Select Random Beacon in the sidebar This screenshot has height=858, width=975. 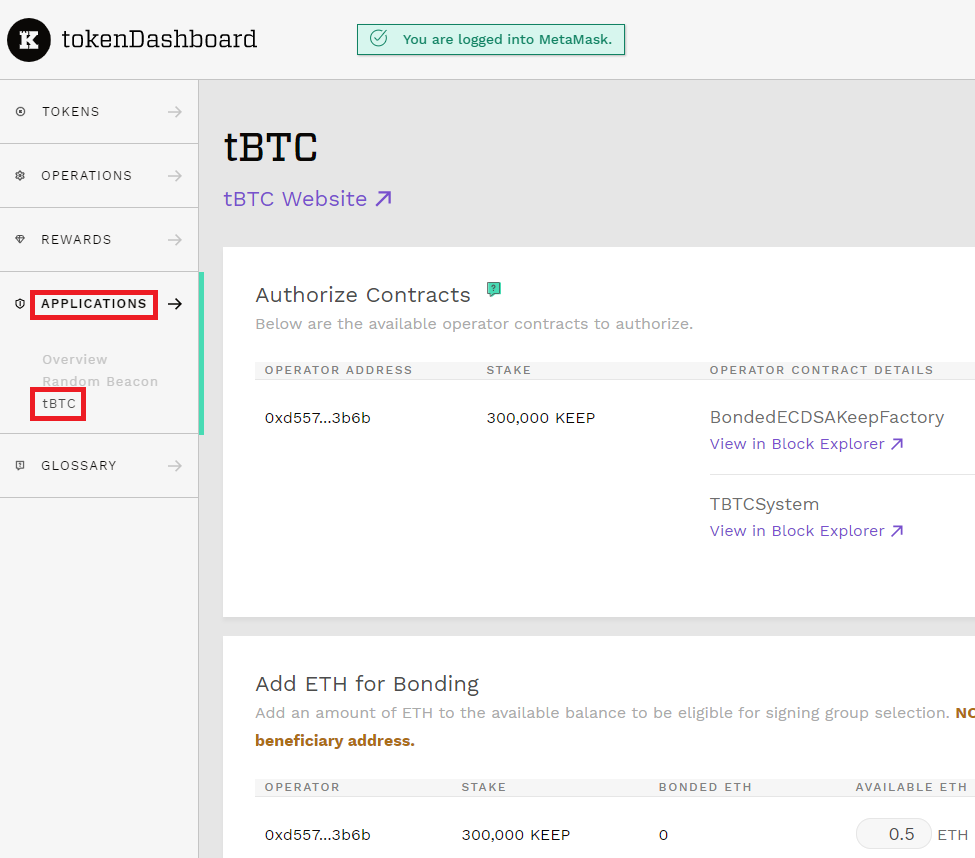point(100,382)
